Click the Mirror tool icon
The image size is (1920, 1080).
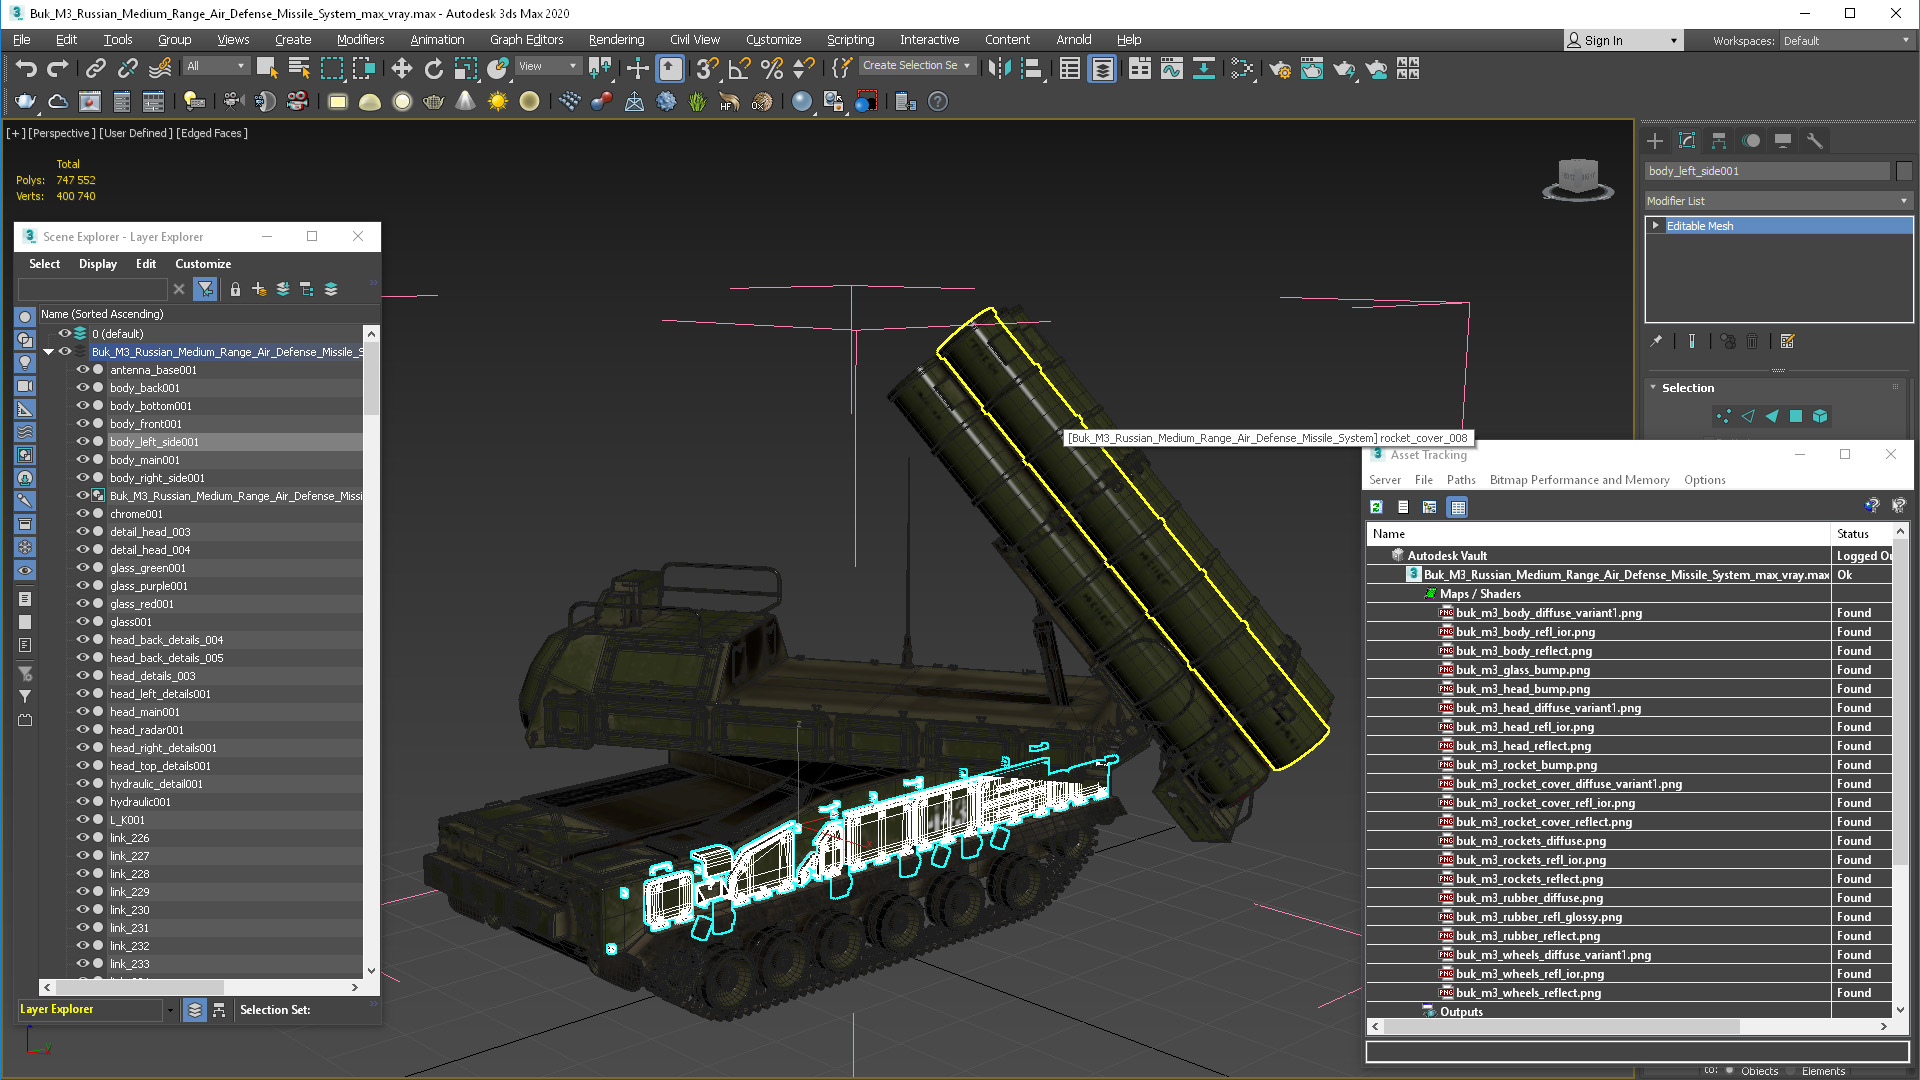click(999, 68)
